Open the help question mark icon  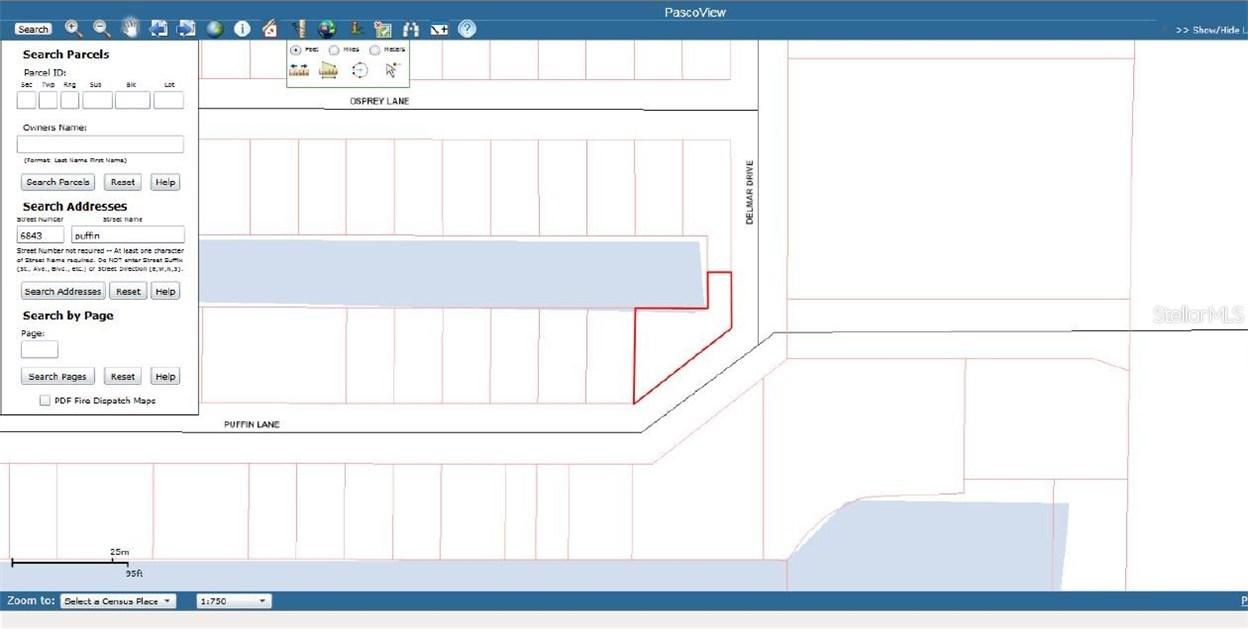coord(467,28)
